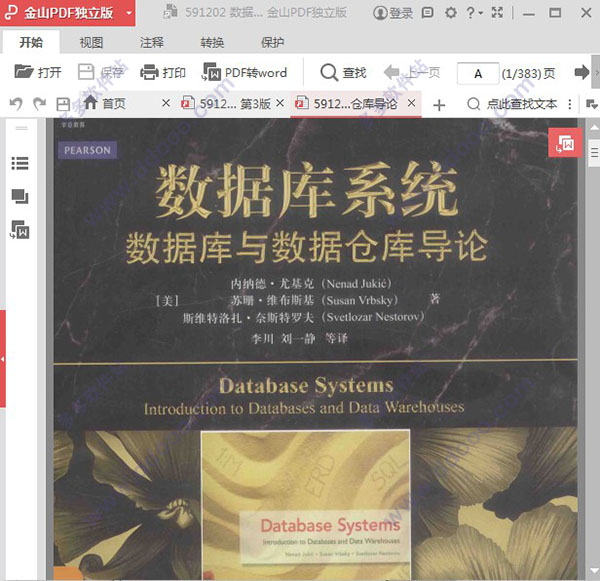Click the quick save disk icon
Image resolution: width=600 pixels, height=581 pixels.
(63, 104)
